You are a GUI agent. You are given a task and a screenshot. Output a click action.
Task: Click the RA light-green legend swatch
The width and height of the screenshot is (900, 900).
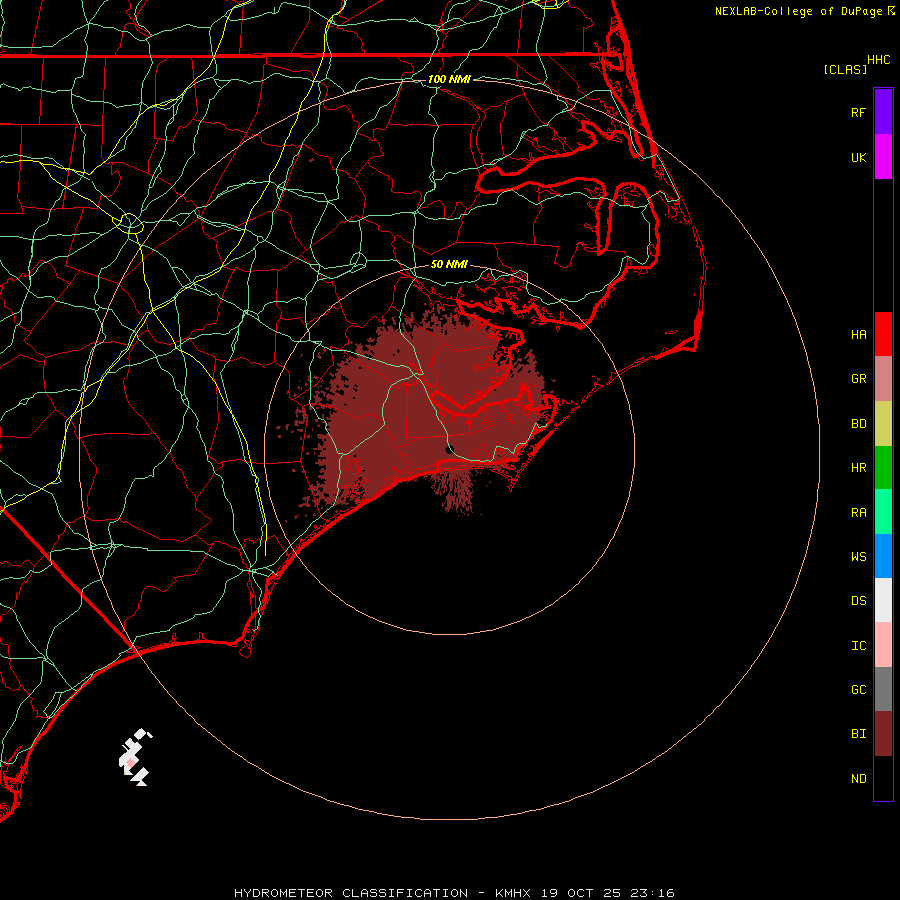[883, 512]
